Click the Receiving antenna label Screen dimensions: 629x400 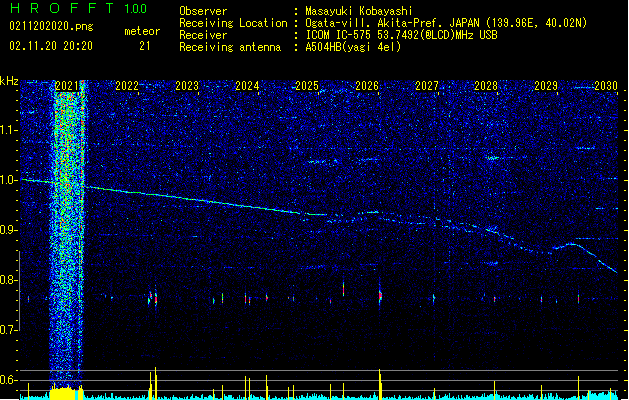click(x=230, y=47)
